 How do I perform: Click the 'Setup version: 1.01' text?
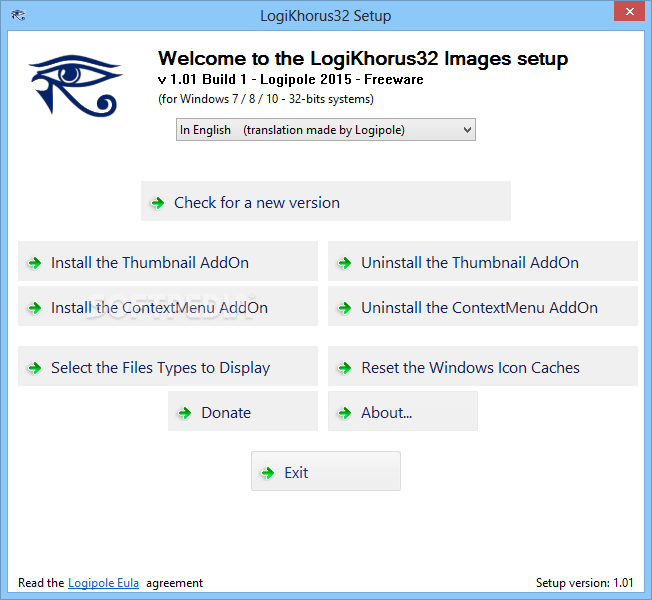click(x=584, y=583)
